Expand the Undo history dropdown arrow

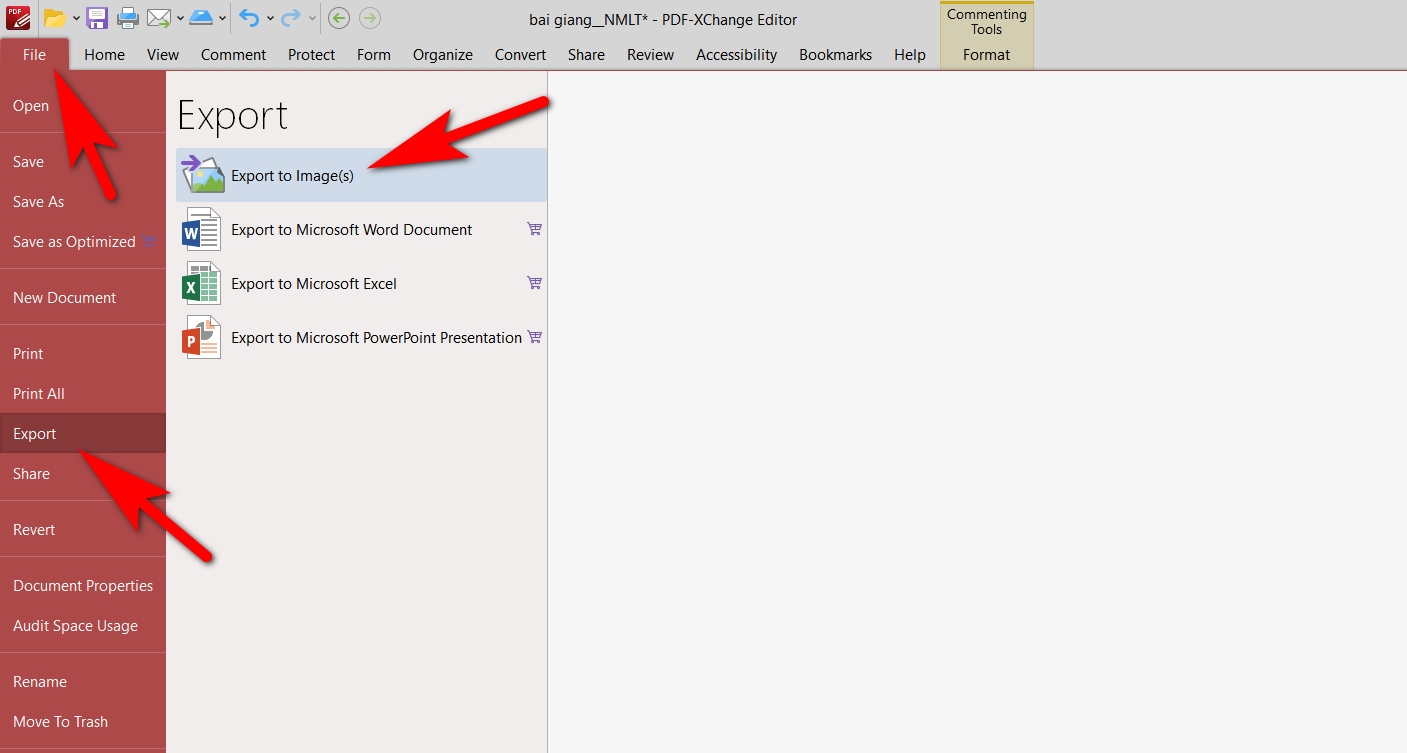click(x=270, y=18)
